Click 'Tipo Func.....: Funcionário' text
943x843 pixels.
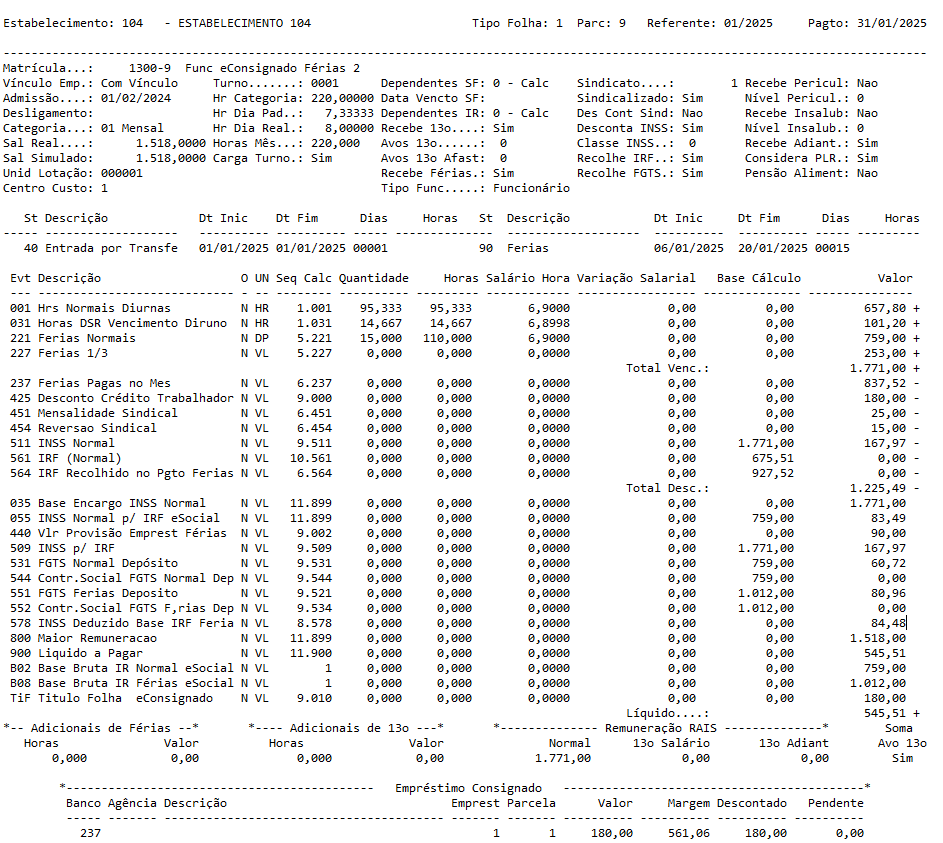(x=475, y=188)
